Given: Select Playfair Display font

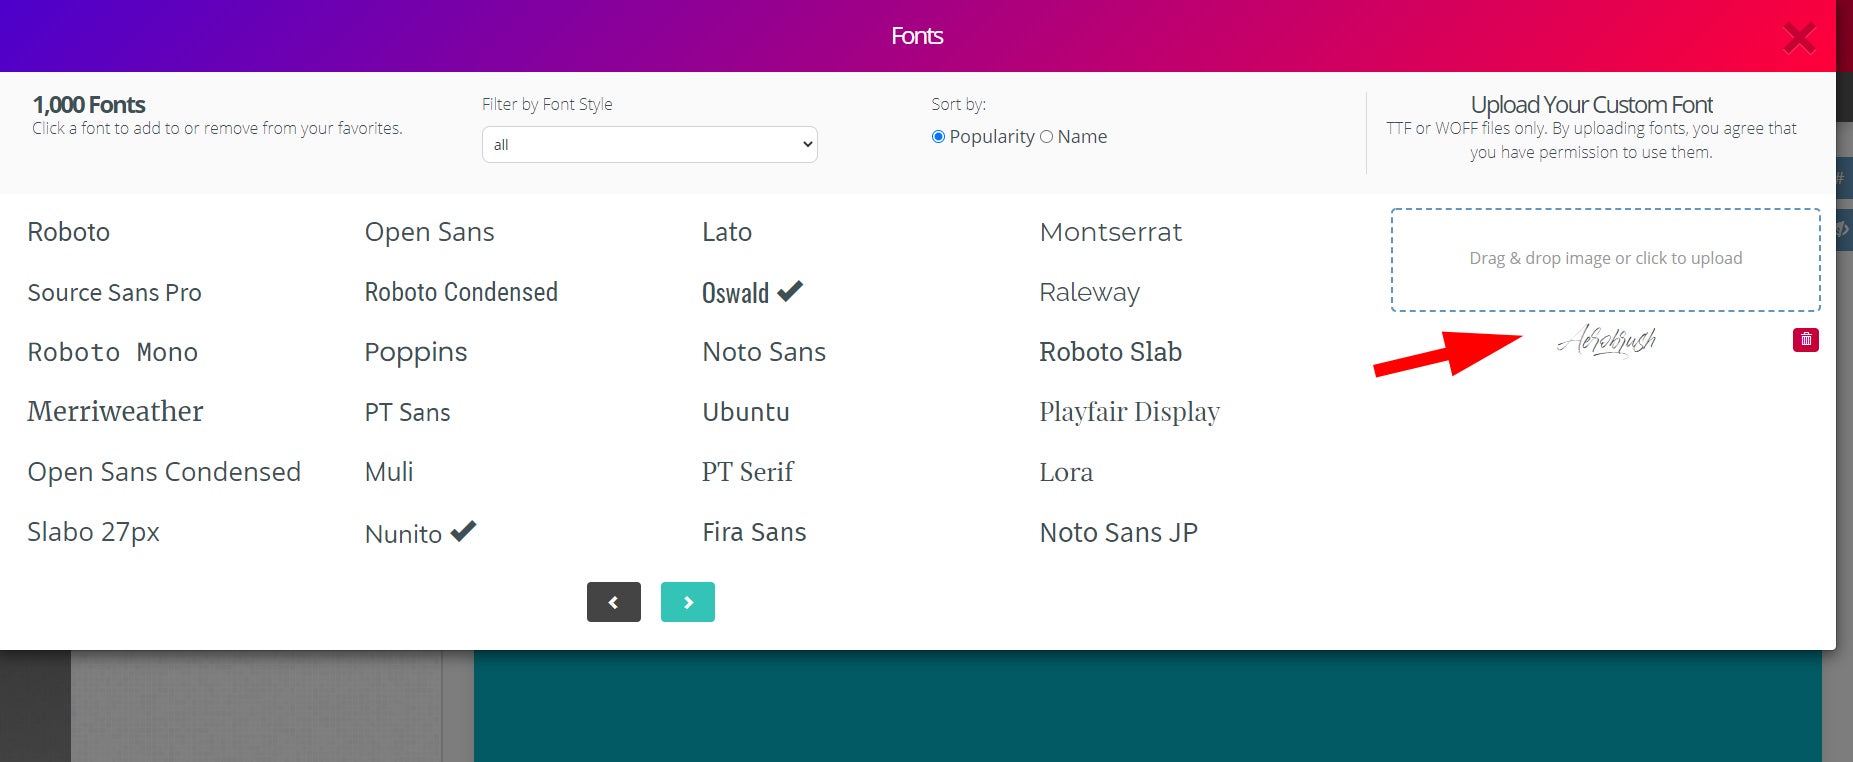Looking at the screenshot, I should click(x=1129, y=412).
